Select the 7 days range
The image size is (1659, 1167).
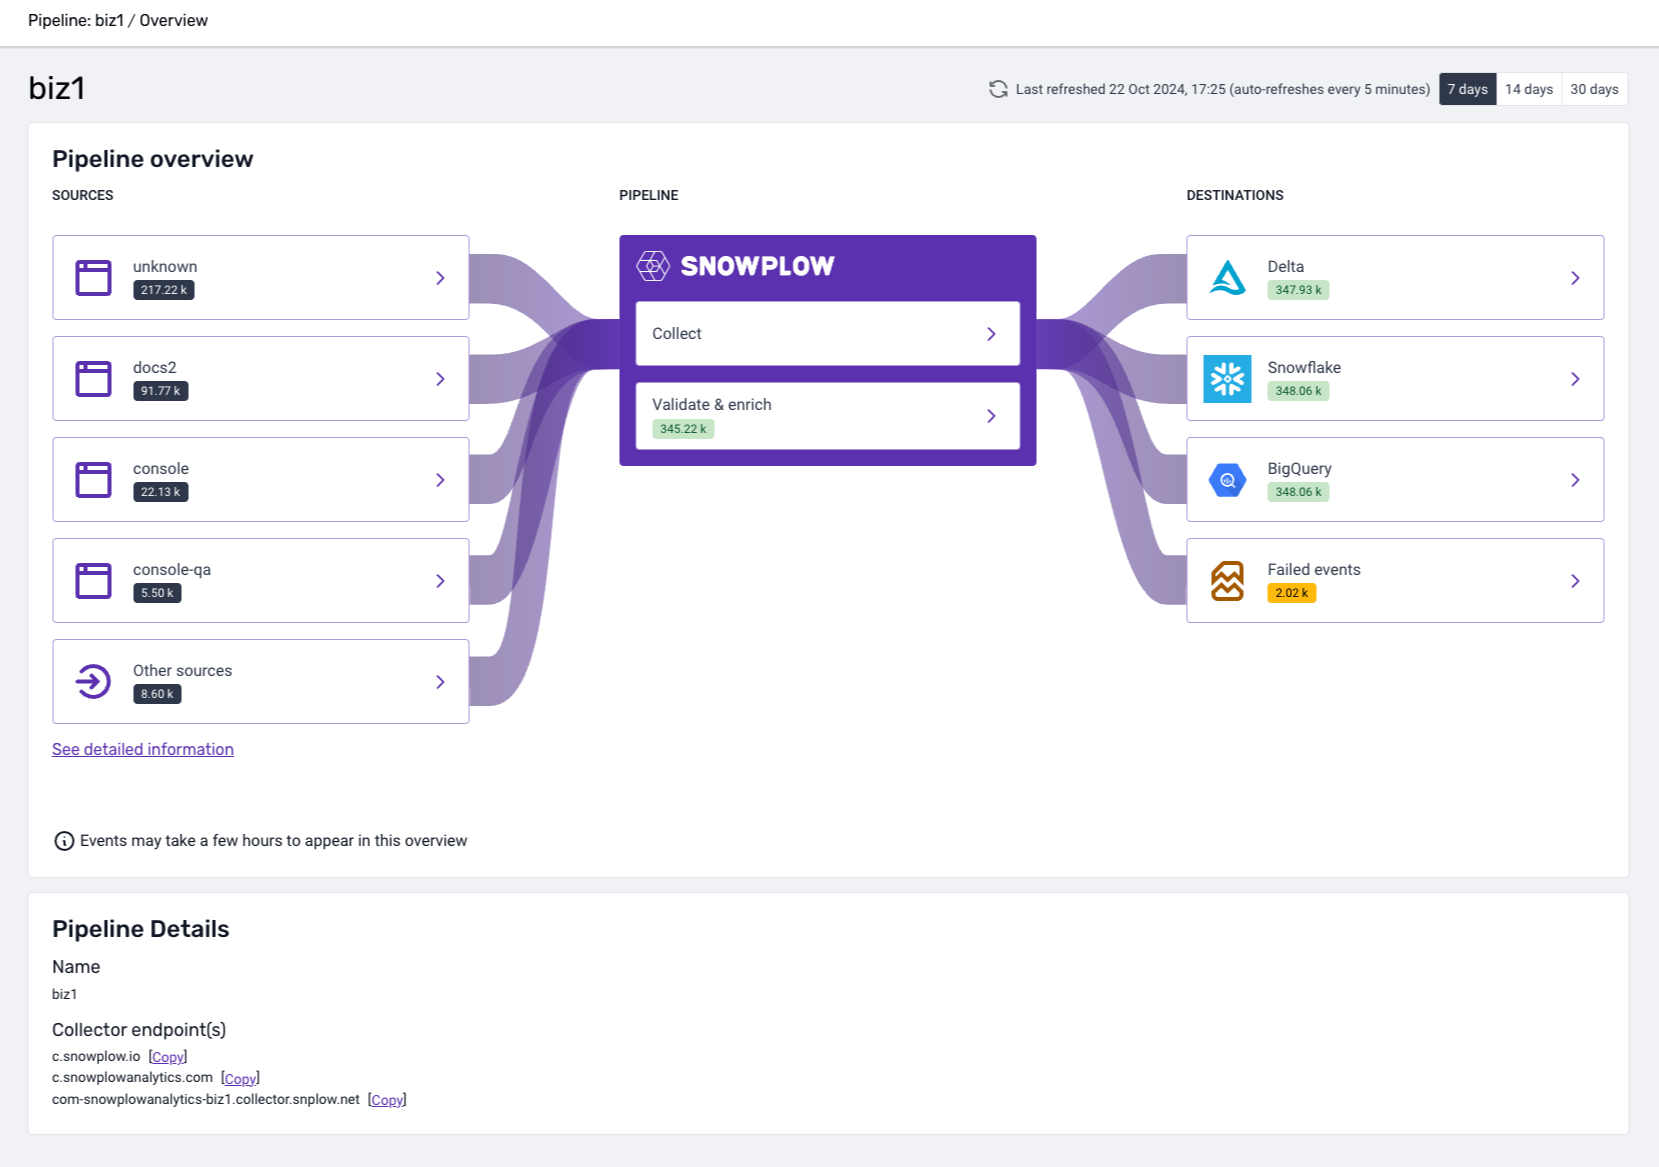point(1468,89)
